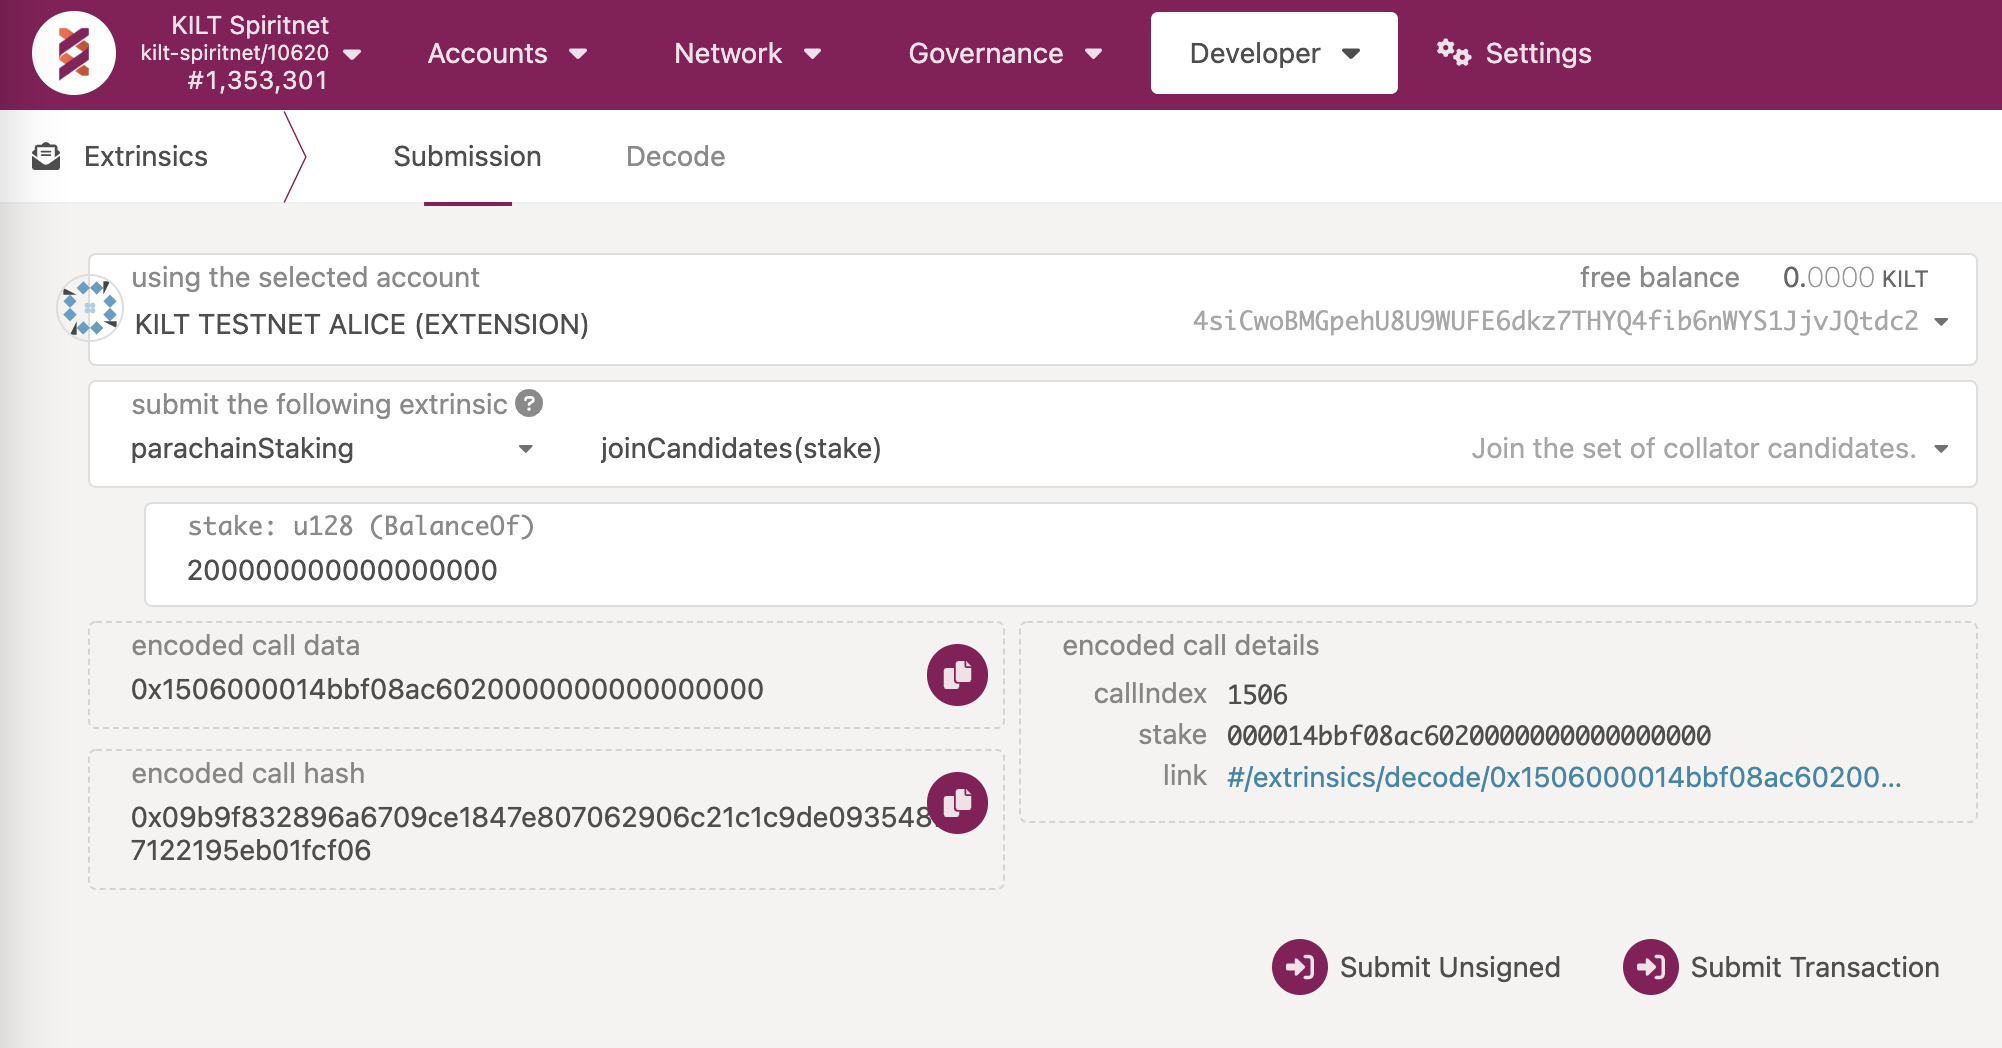Select the Submission tab
Screen dimensions: 2002x1048
coord(467,157)
